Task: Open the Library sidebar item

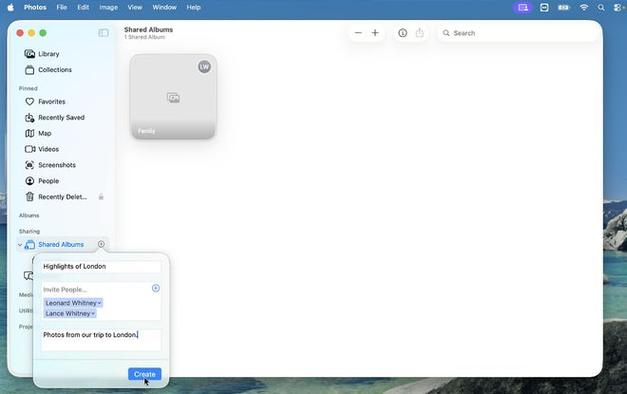Action: pyautogui.click(x=42, y=54)
